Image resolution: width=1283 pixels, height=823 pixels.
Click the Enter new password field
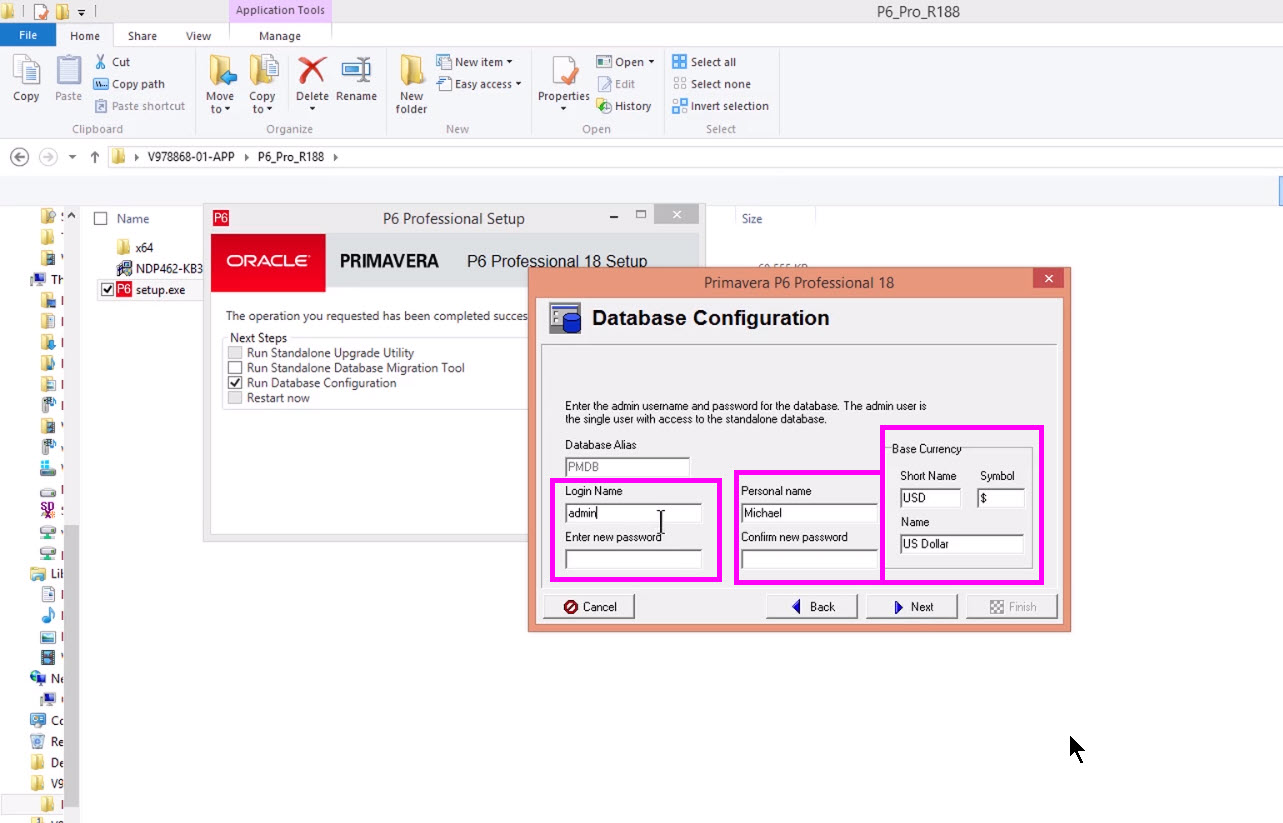633,560
